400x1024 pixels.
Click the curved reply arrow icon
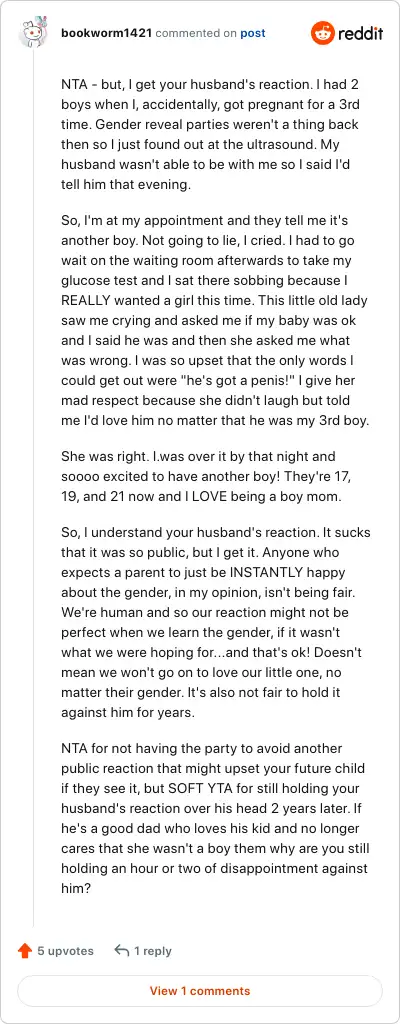coord(121,951)
